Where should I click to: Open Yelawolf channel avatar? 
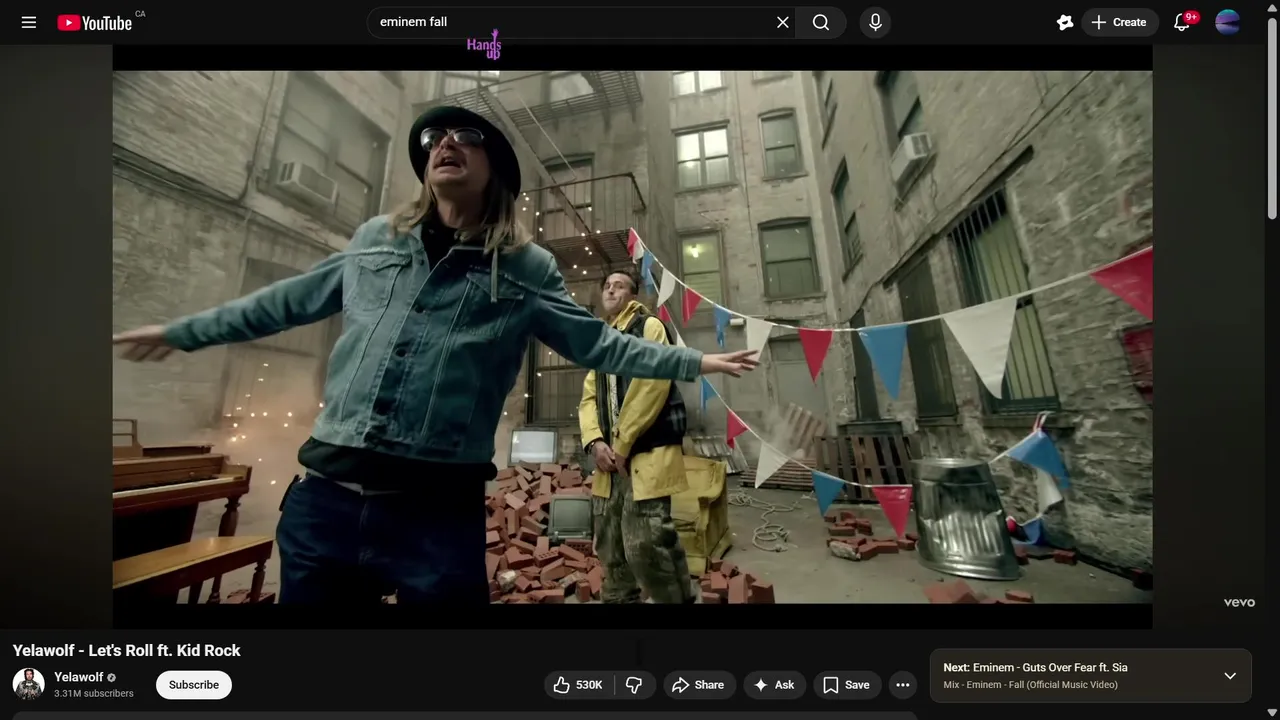tap(29, 685)
